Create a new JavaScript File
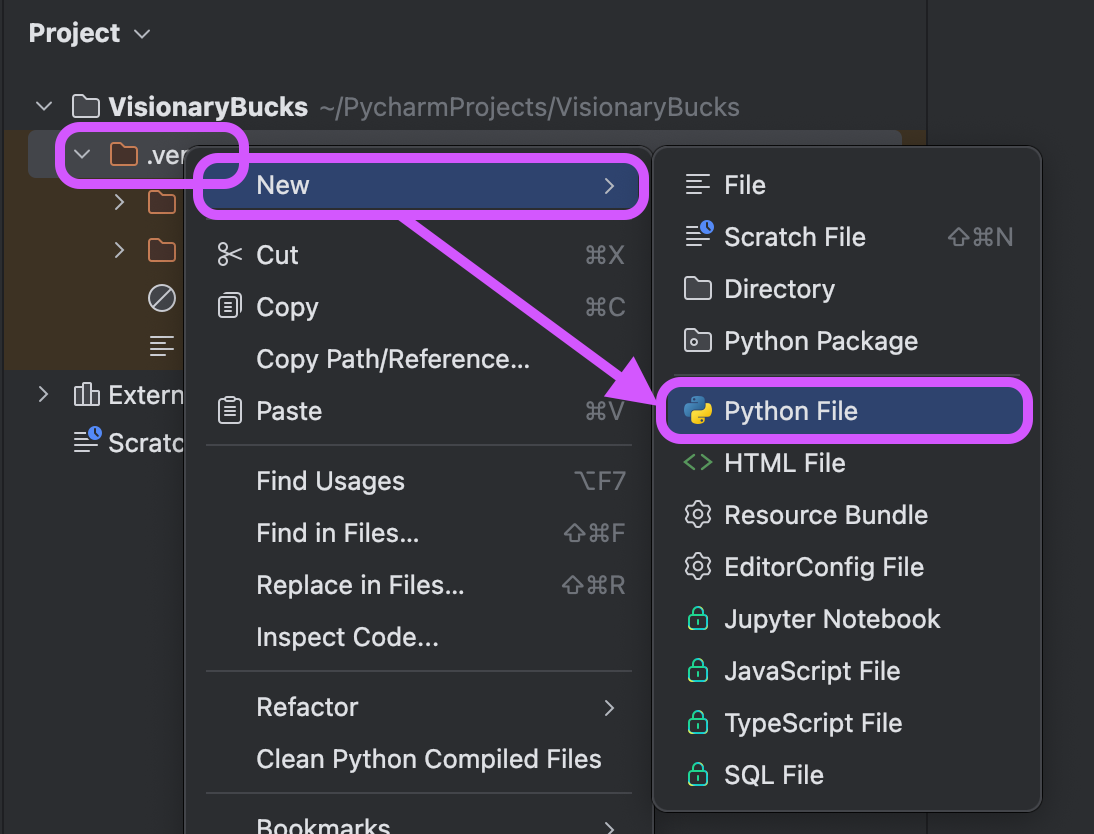The width and height of the screenshot is (1094, 834). coord(810,670)
